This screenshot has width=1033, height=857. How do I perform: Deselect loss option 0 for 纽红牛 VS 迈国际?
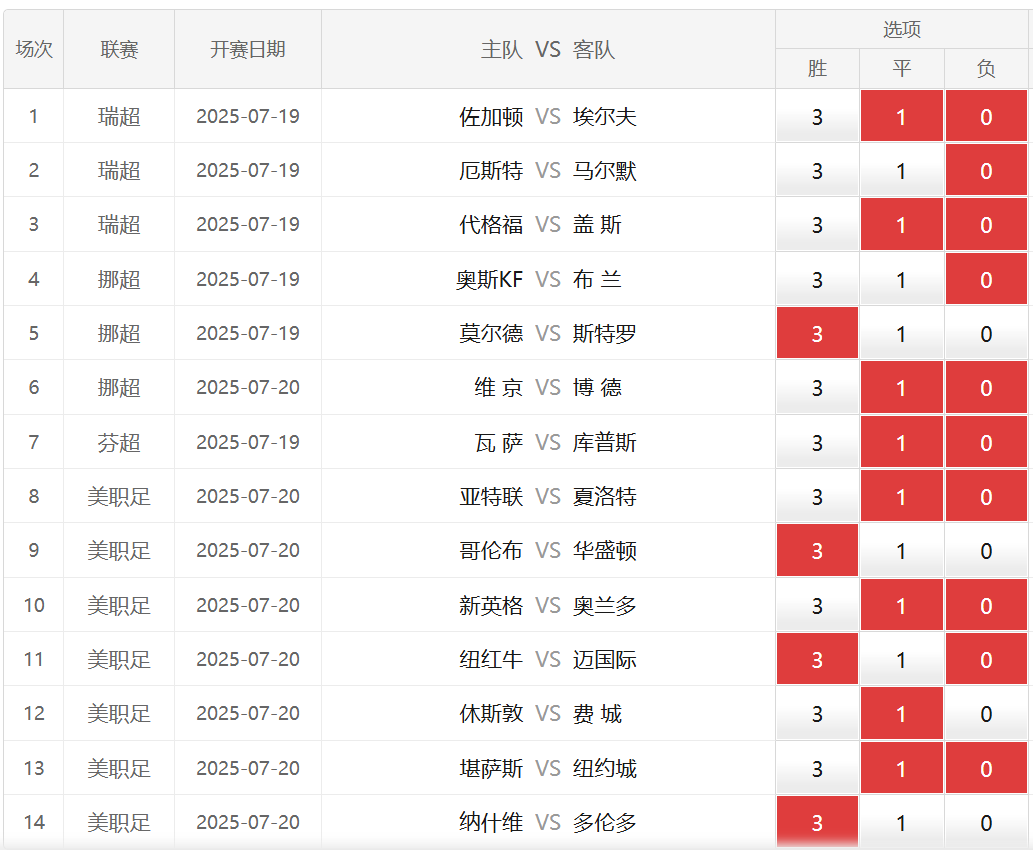[986, 659]
